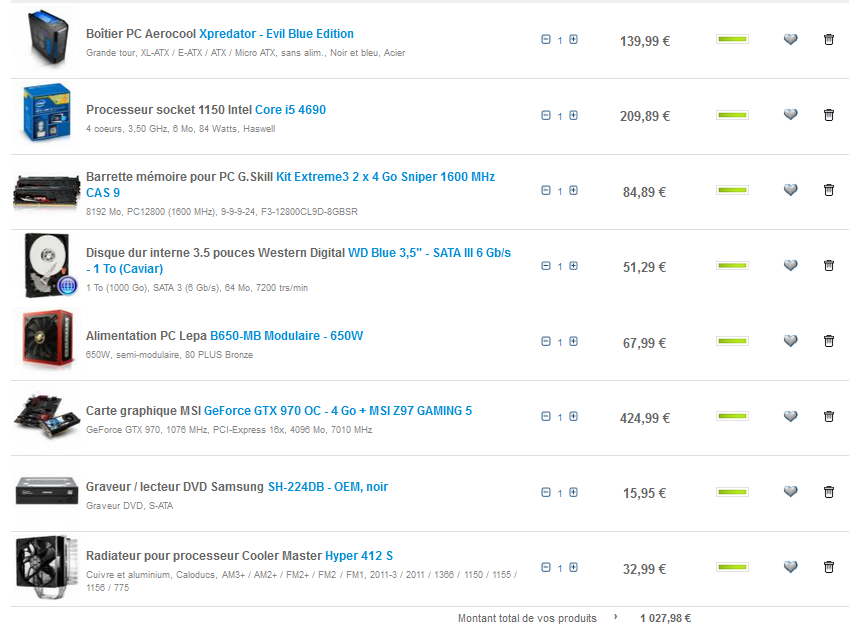The width and height of the screenshot is (865, 629).
Task: Click '650W, semi-modulaire, 80 PLUS Bronze' description
Action: 169,355
